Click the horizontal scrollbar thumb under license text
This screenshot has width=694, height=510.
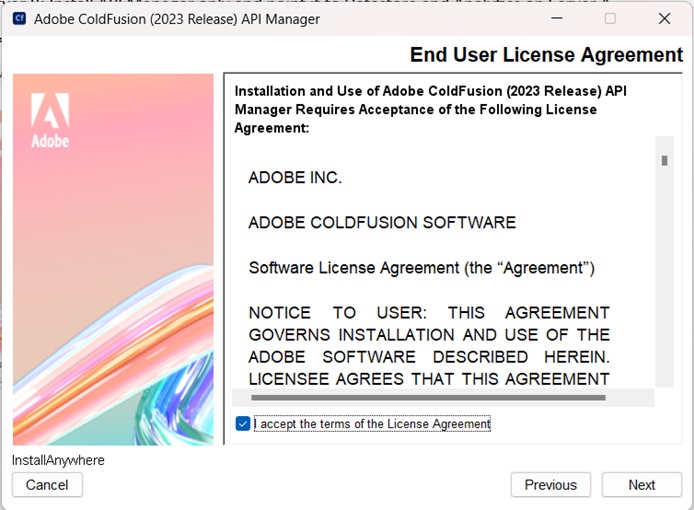point(428,398)
